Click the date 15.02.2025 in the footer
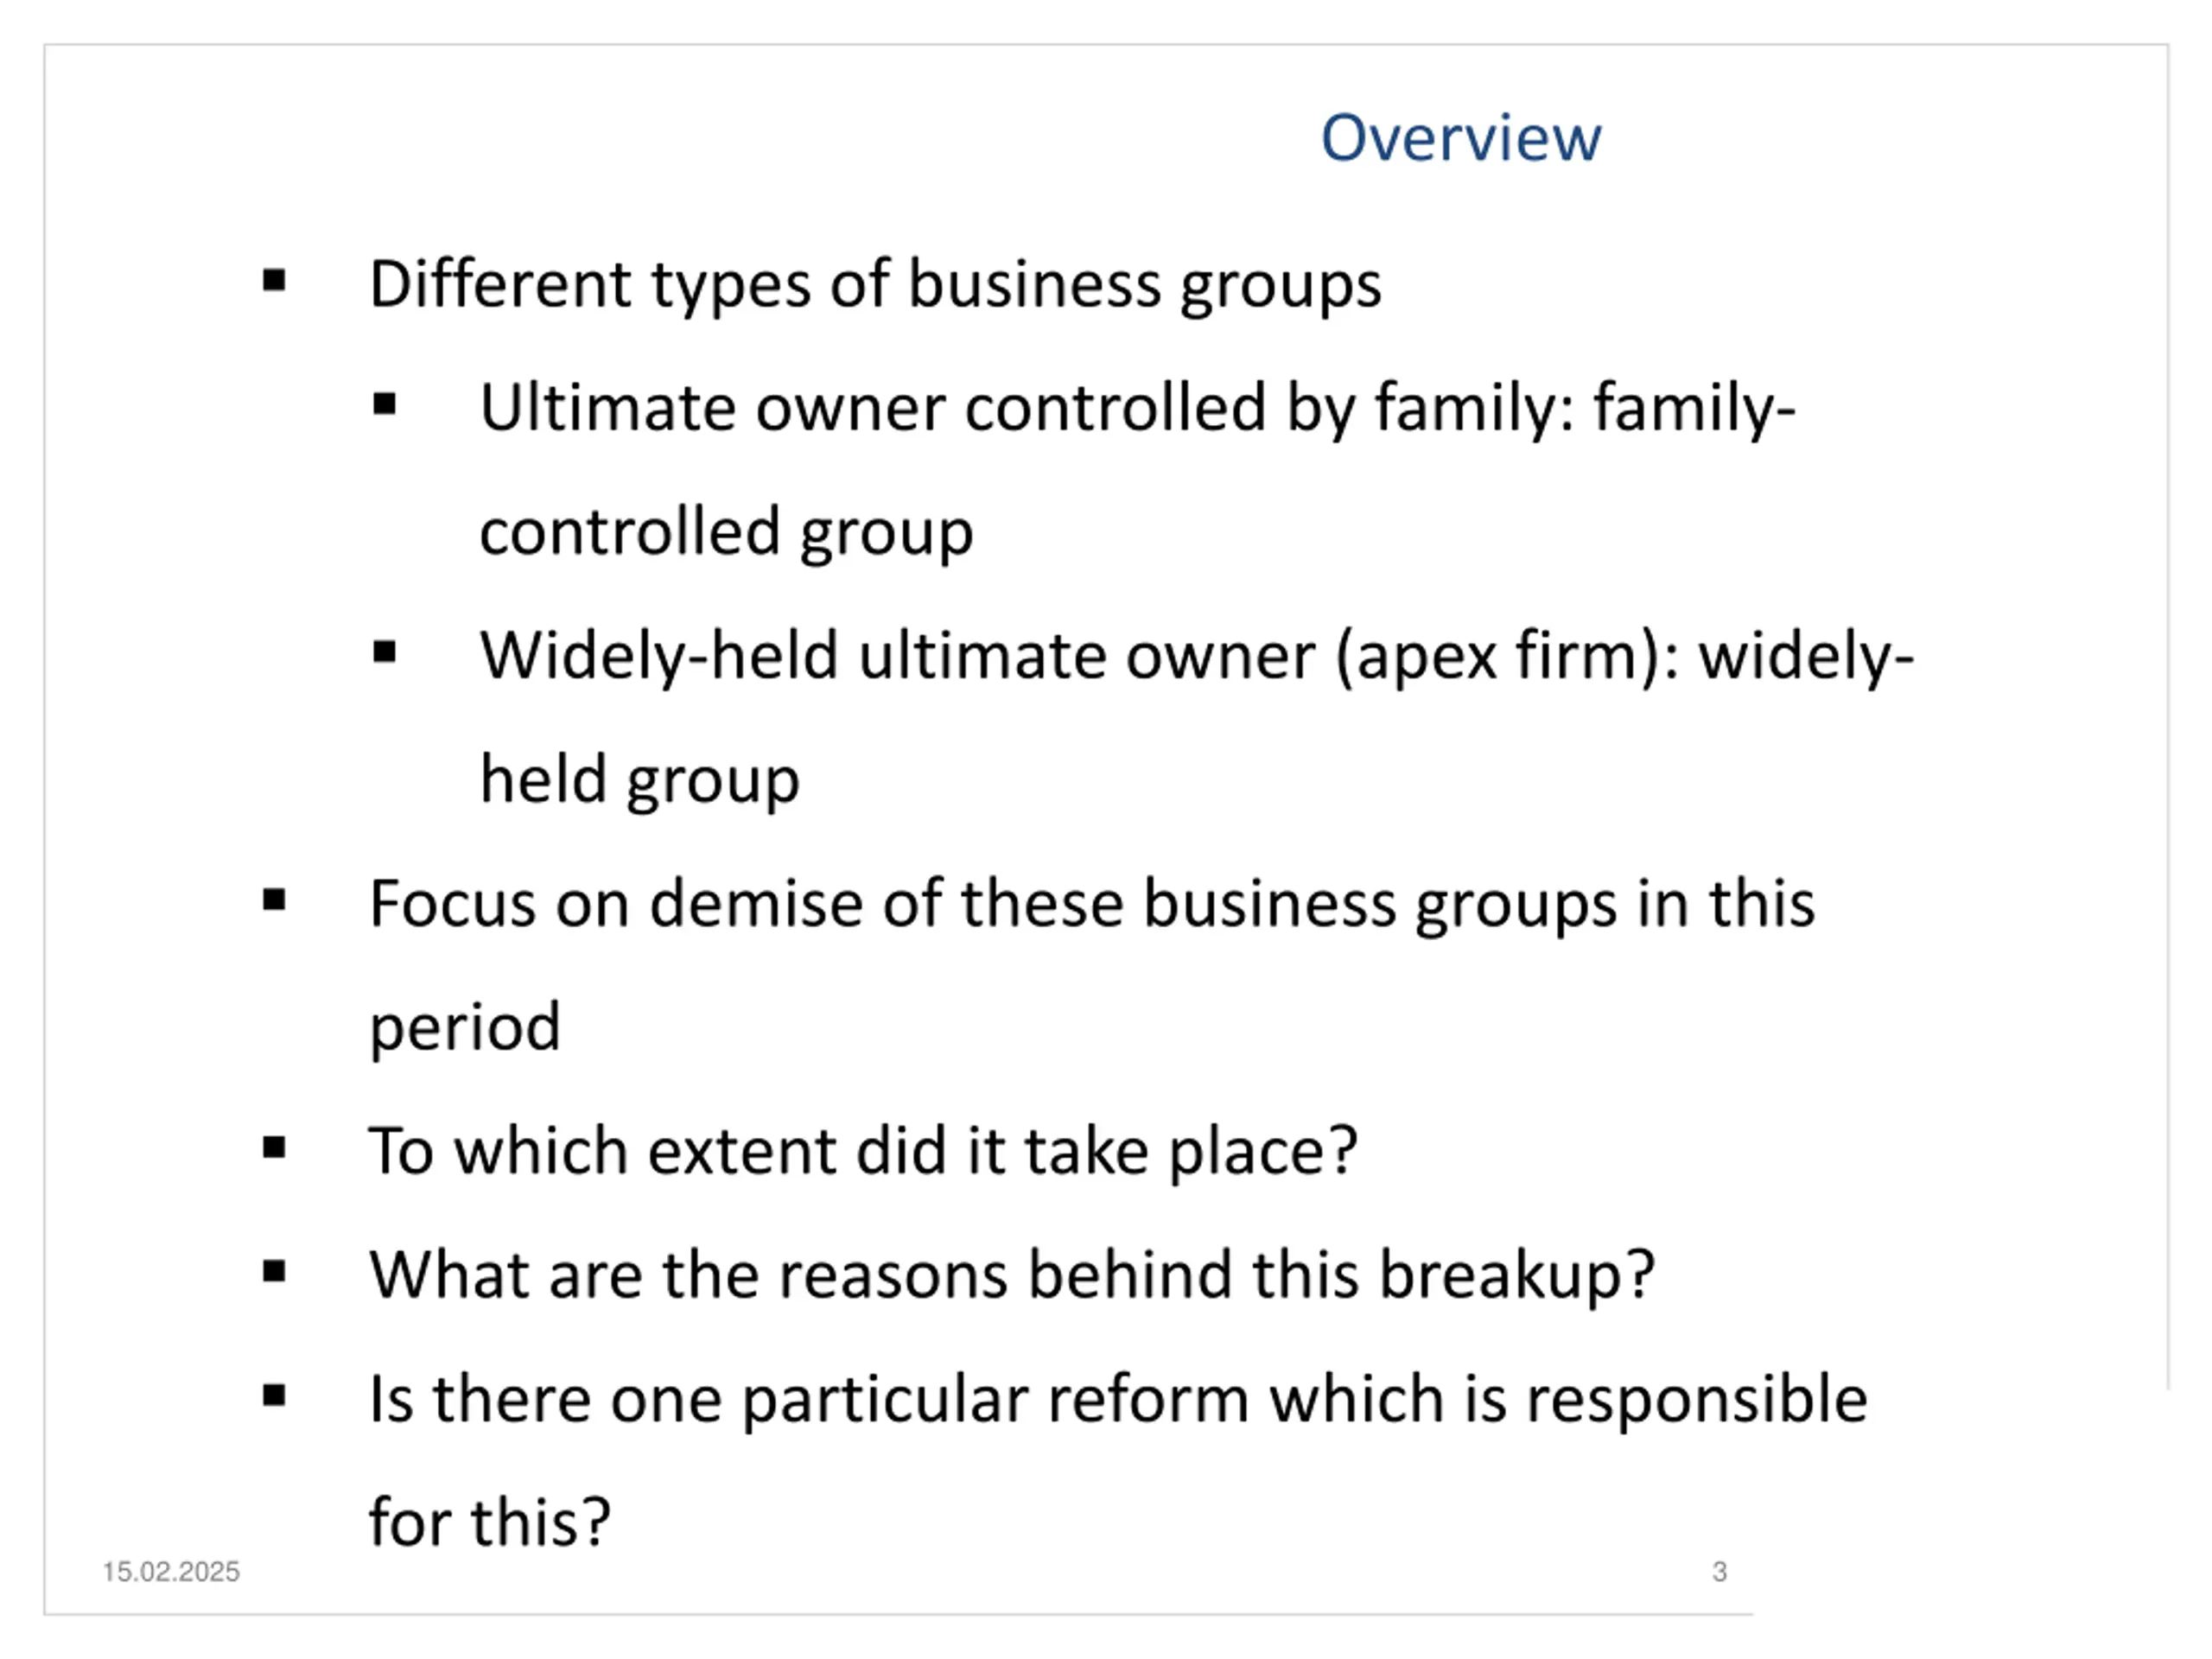Screen dimensions: 2212x1659 171,1572
